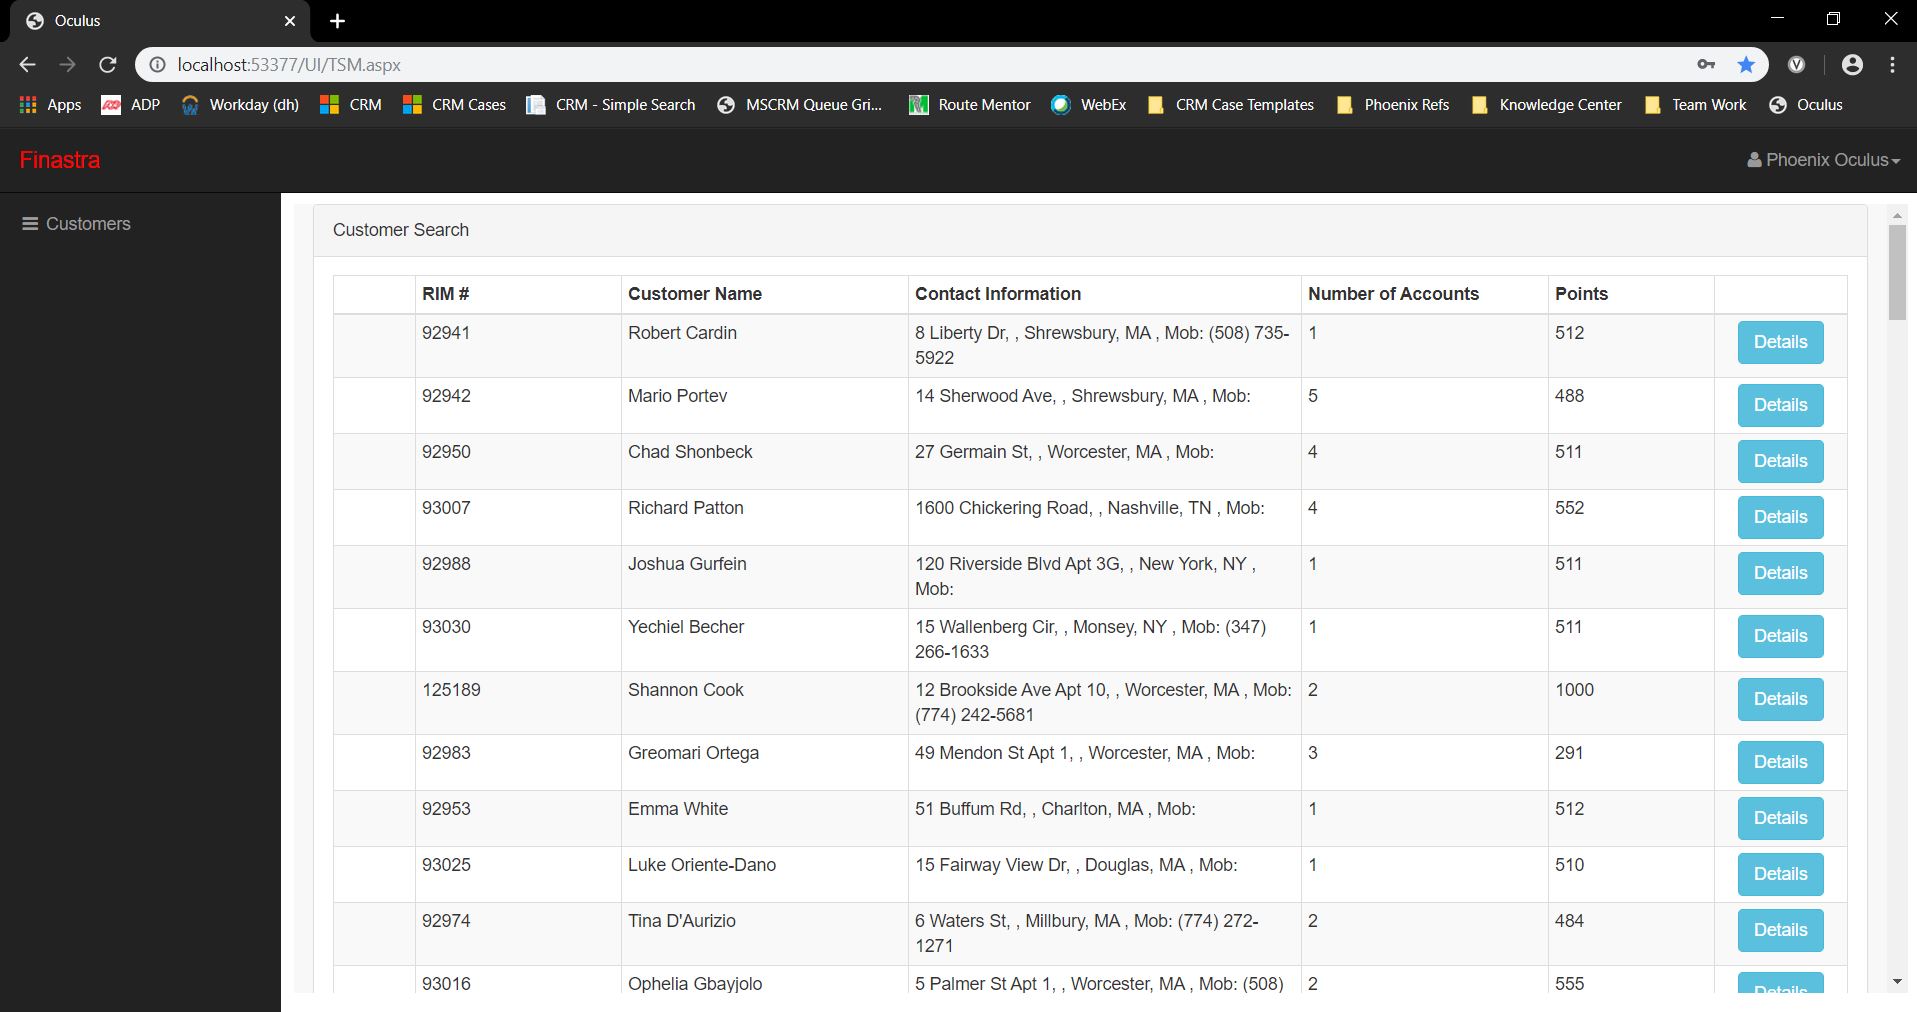Open the MSCRM Queue Gri... bookmark

pyautogui.click(x=800, y=105)
